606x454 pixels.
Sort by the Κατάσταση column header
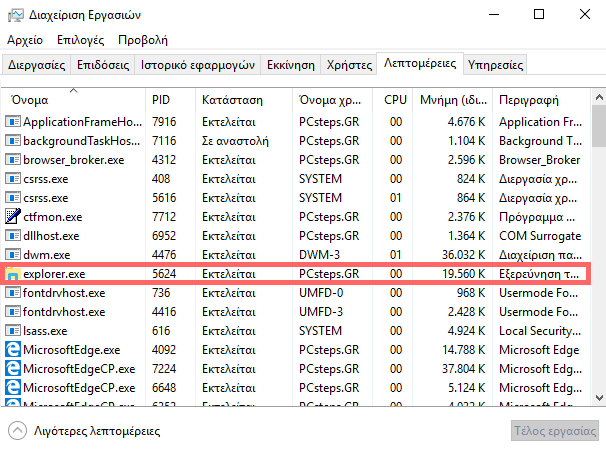click(244, 100)
